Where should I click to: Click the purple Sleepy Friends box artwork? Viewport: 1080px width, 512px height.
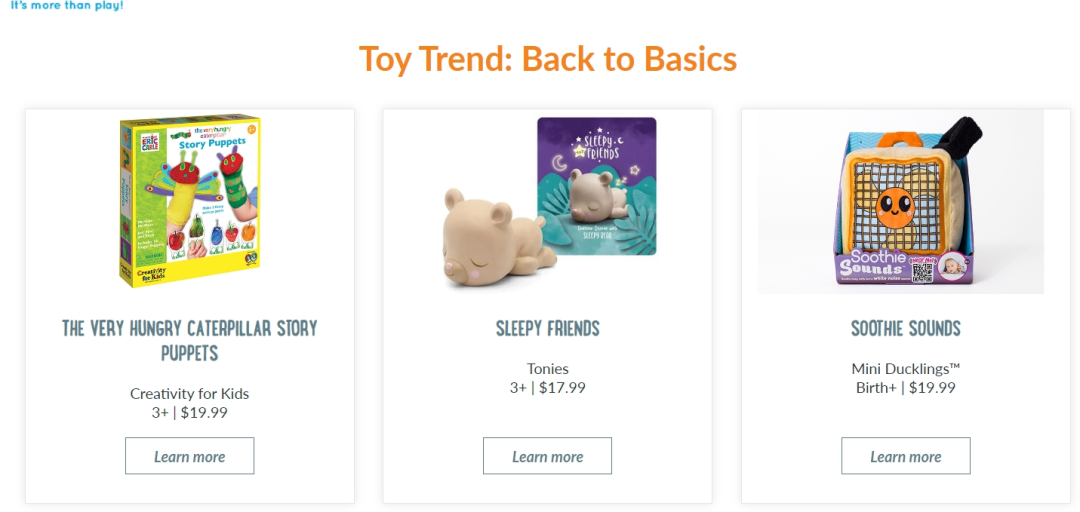tap(597, 185)
